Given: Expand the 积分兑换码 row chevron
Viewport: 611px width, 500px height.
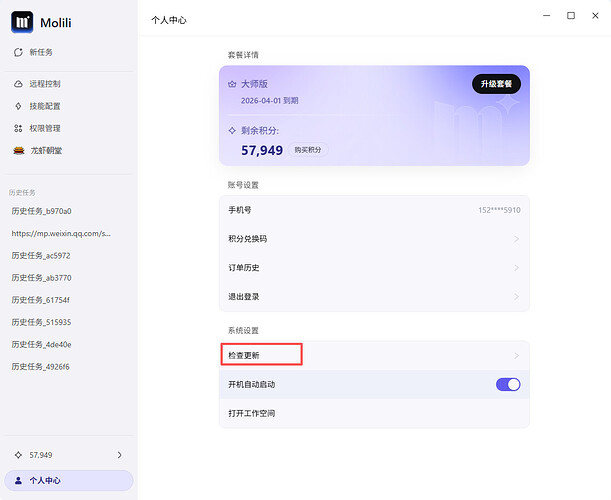Looking at the screenshot, I should coord(516,239).
